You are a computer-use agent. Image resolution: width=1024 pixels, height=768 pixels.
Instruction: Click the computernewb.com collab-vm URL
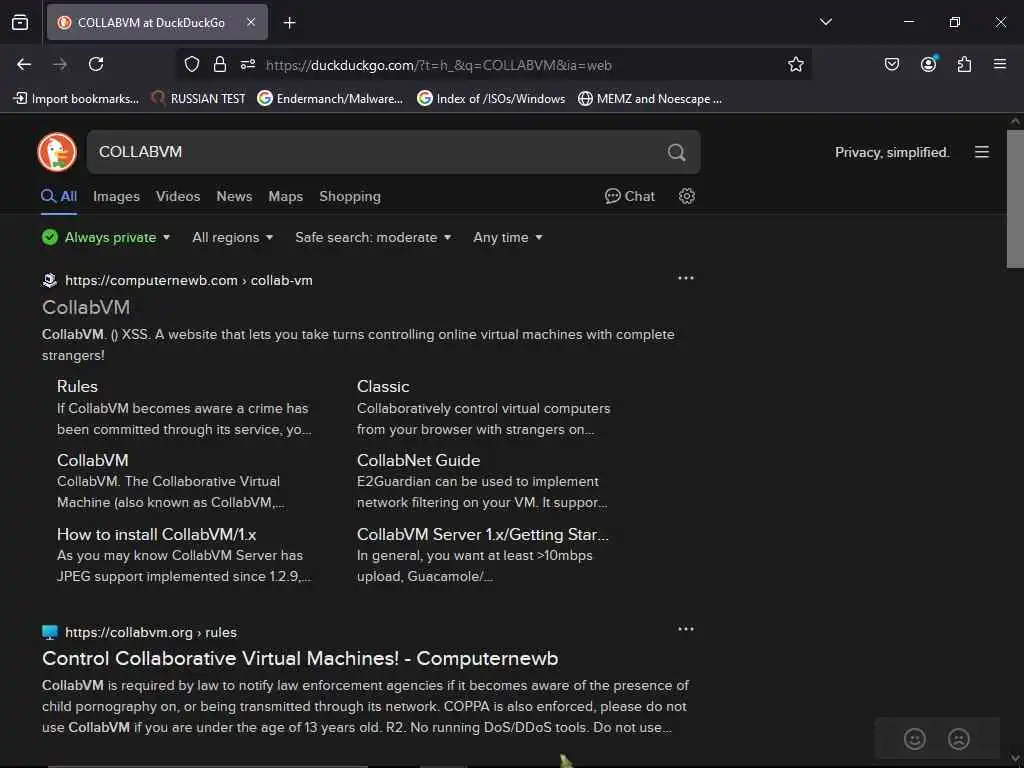pyautogui.click(x=189, y=280)
